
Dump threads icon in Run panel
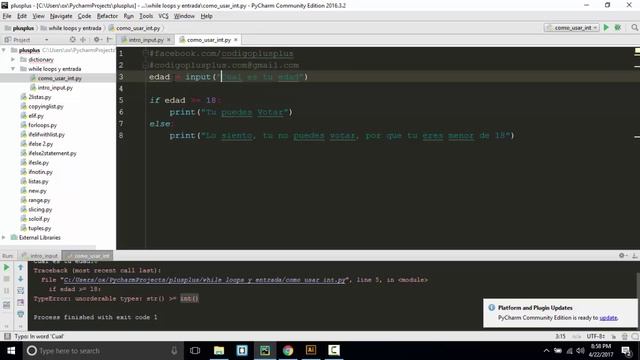(7, 304)
